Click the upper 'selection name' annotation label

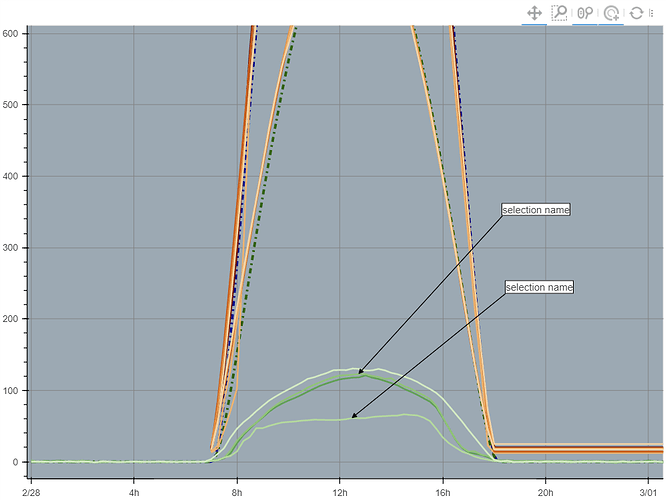[536, 209]
